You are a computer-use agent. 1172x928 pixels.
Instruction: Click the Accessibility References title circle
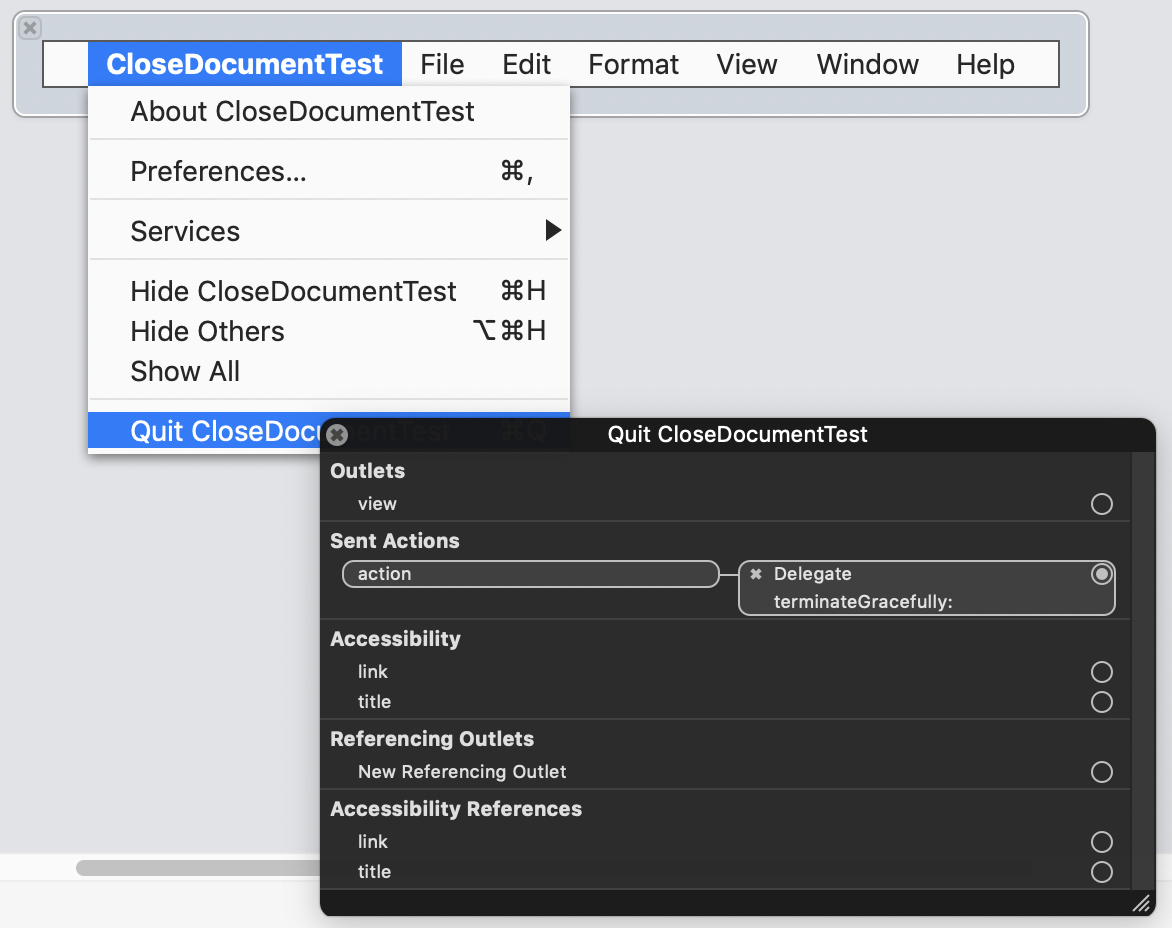tap(1101, 872)
